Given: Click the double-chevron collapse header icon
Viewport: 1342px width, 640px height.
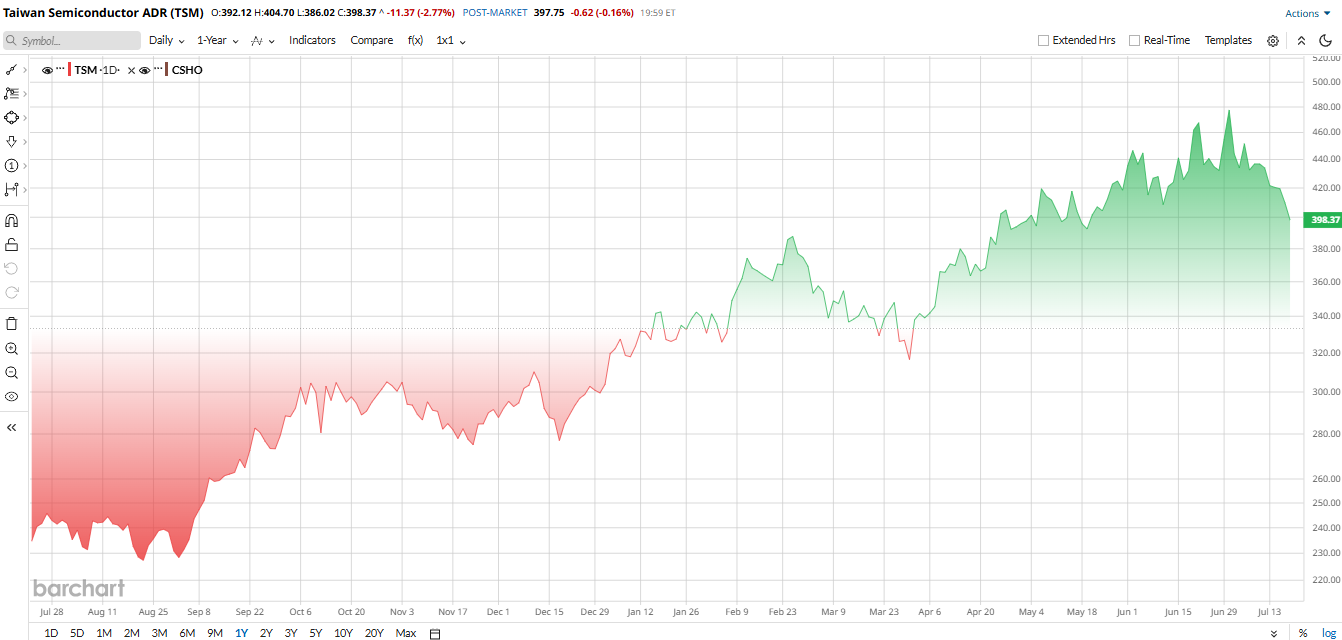Looking at the screenshot, I should (1301, 41).
